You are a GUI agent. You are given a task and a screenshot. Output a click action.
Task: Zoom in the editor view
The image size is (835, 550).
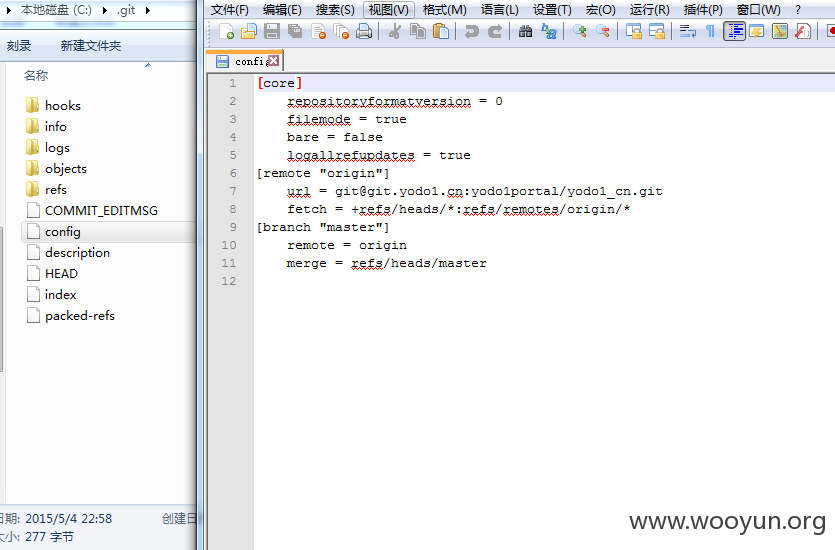click(x=579, y=31)
